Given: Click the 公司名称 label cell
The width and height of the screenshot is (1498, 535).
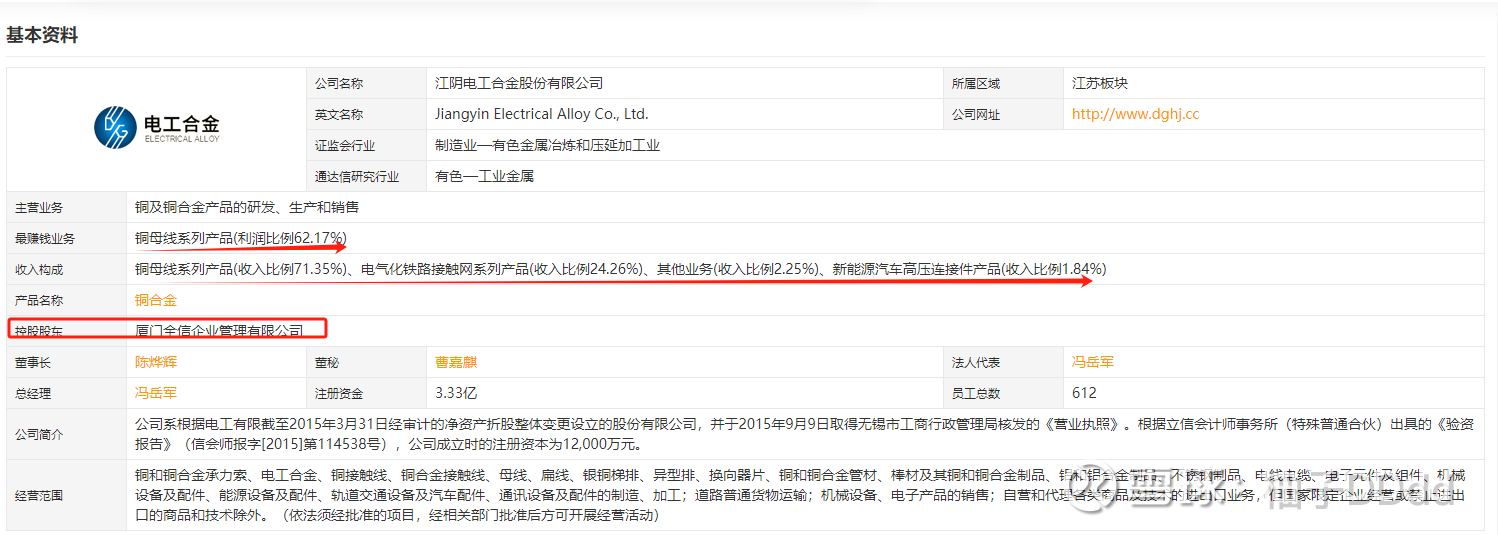Looking at the screenshot, I should point(366,84).
